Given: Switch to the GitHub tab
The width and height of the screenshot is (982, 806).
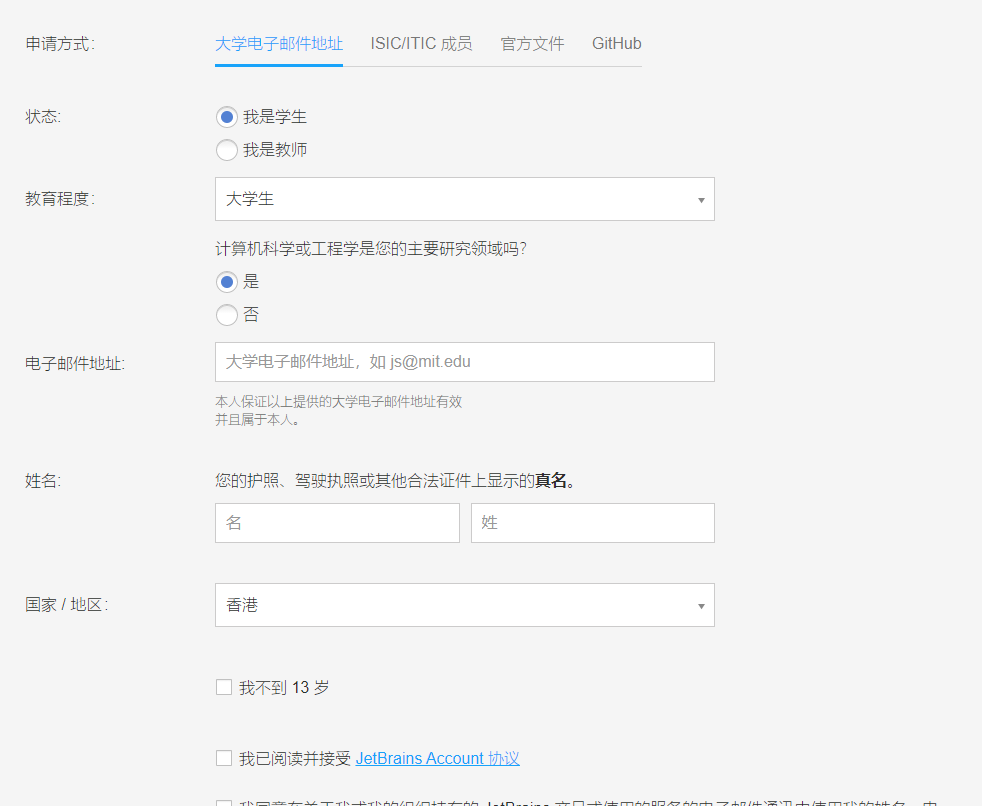Looking at the screenshot, I should (616, 44).
